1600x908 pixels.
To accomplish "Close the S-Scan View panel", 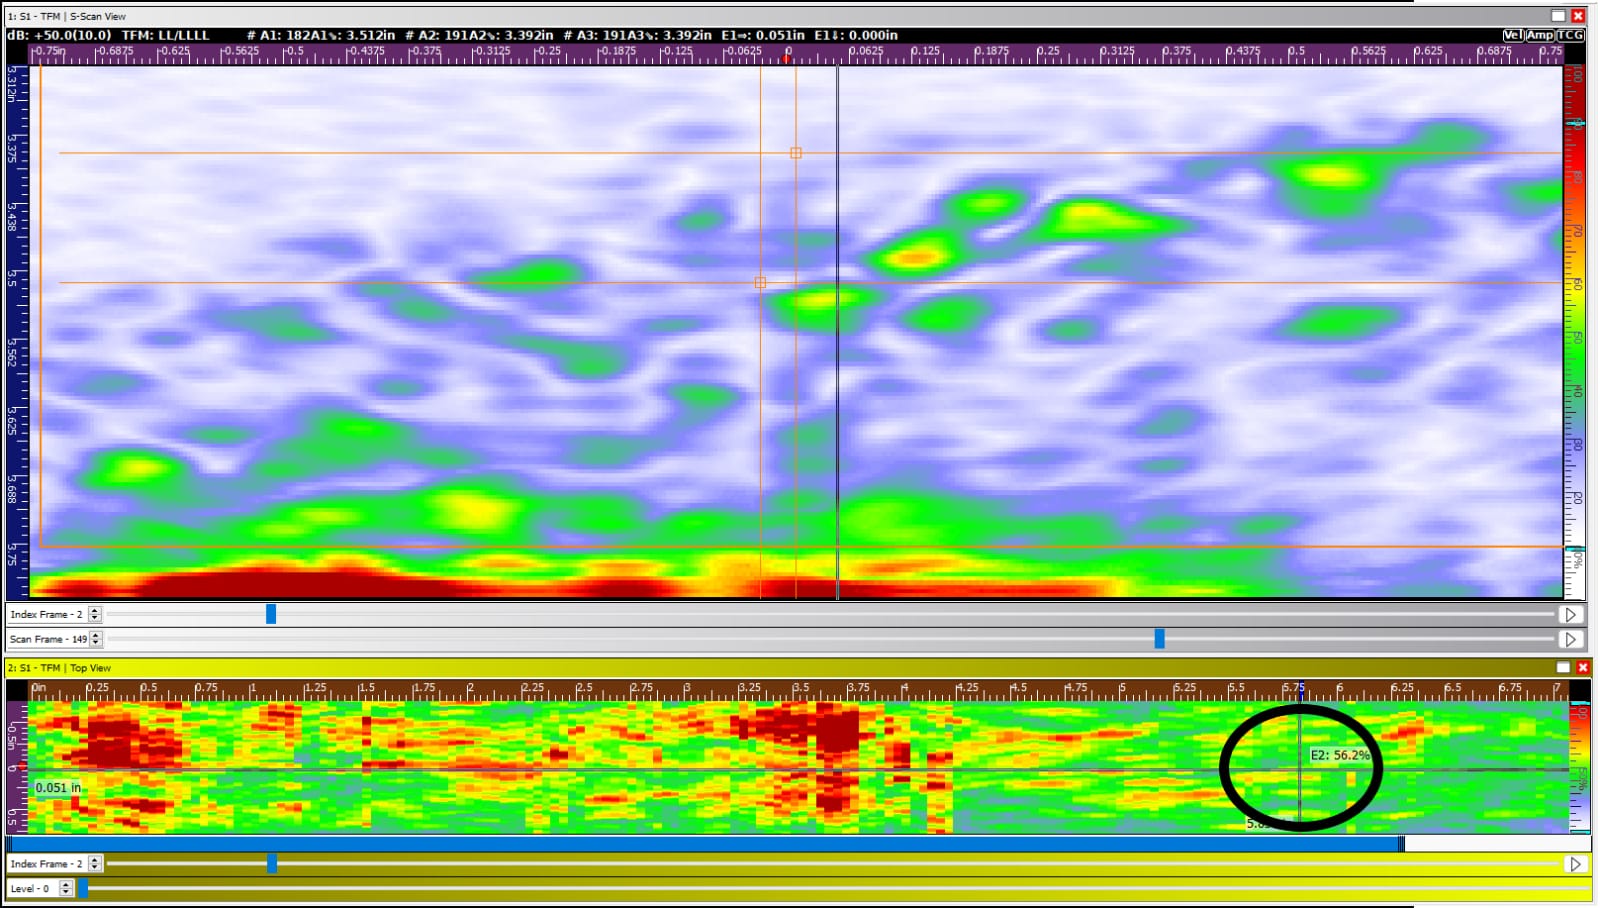I will [1578, 16].
